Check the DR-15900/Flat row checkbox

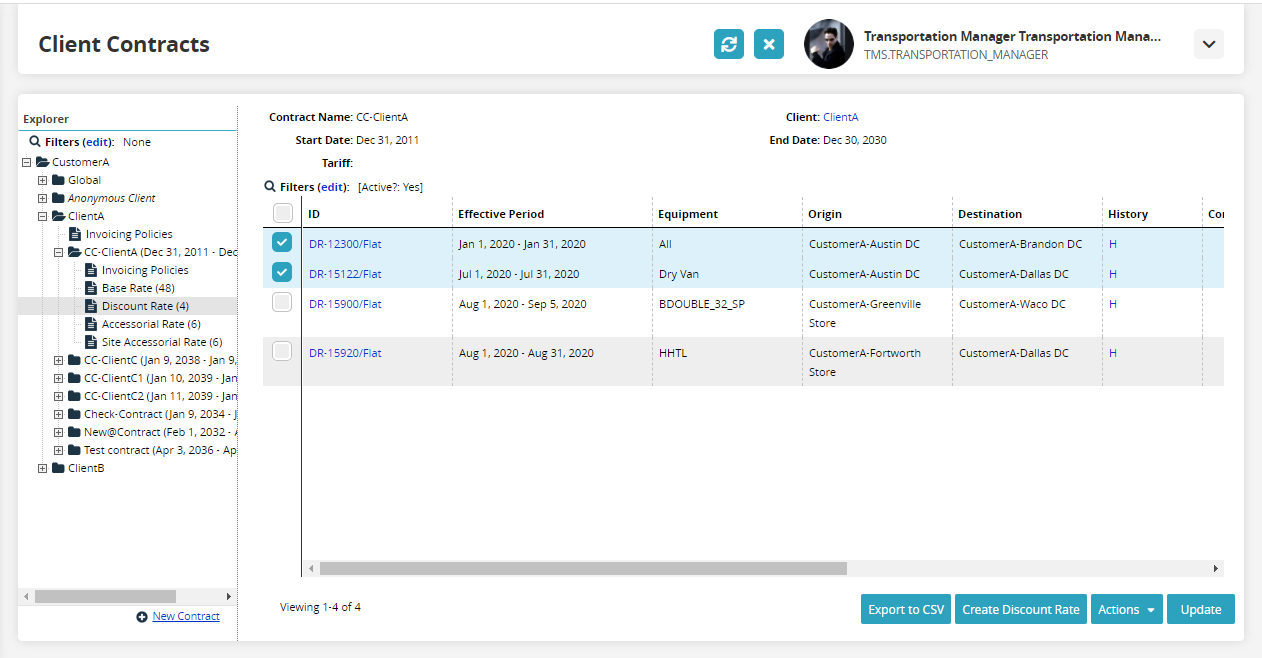[282, 302]
